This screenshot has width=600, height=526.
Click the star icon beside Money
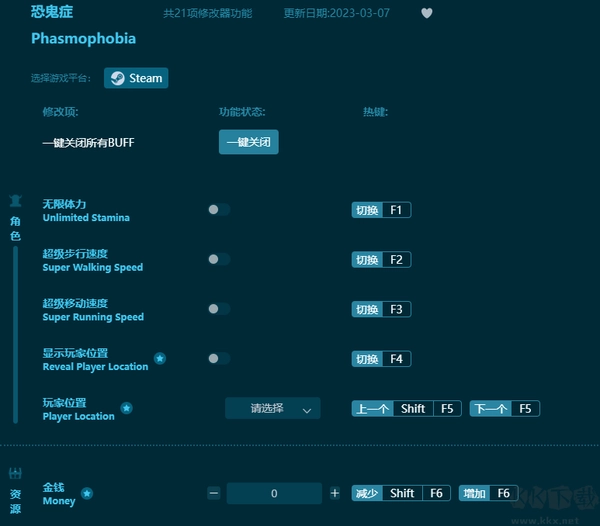tap(87, 493)
